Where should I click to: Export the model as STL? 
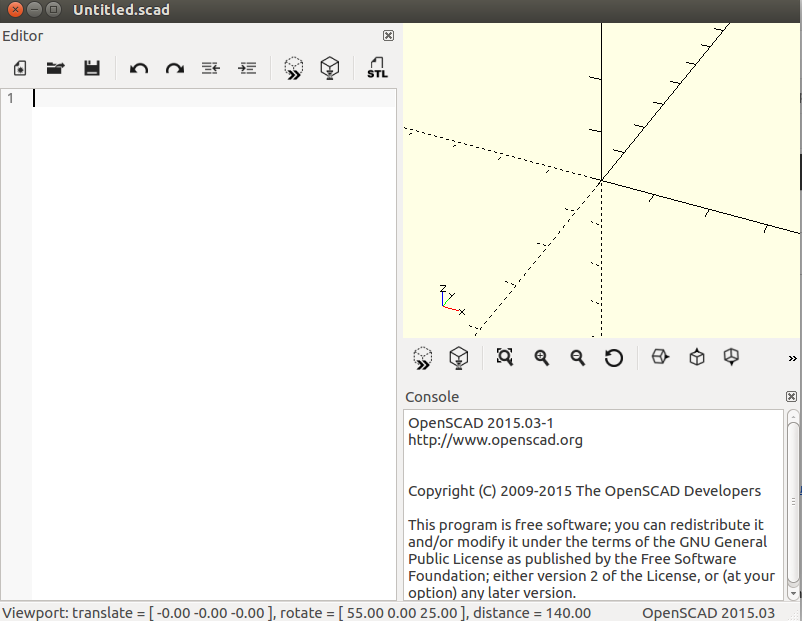click(377, 68)
